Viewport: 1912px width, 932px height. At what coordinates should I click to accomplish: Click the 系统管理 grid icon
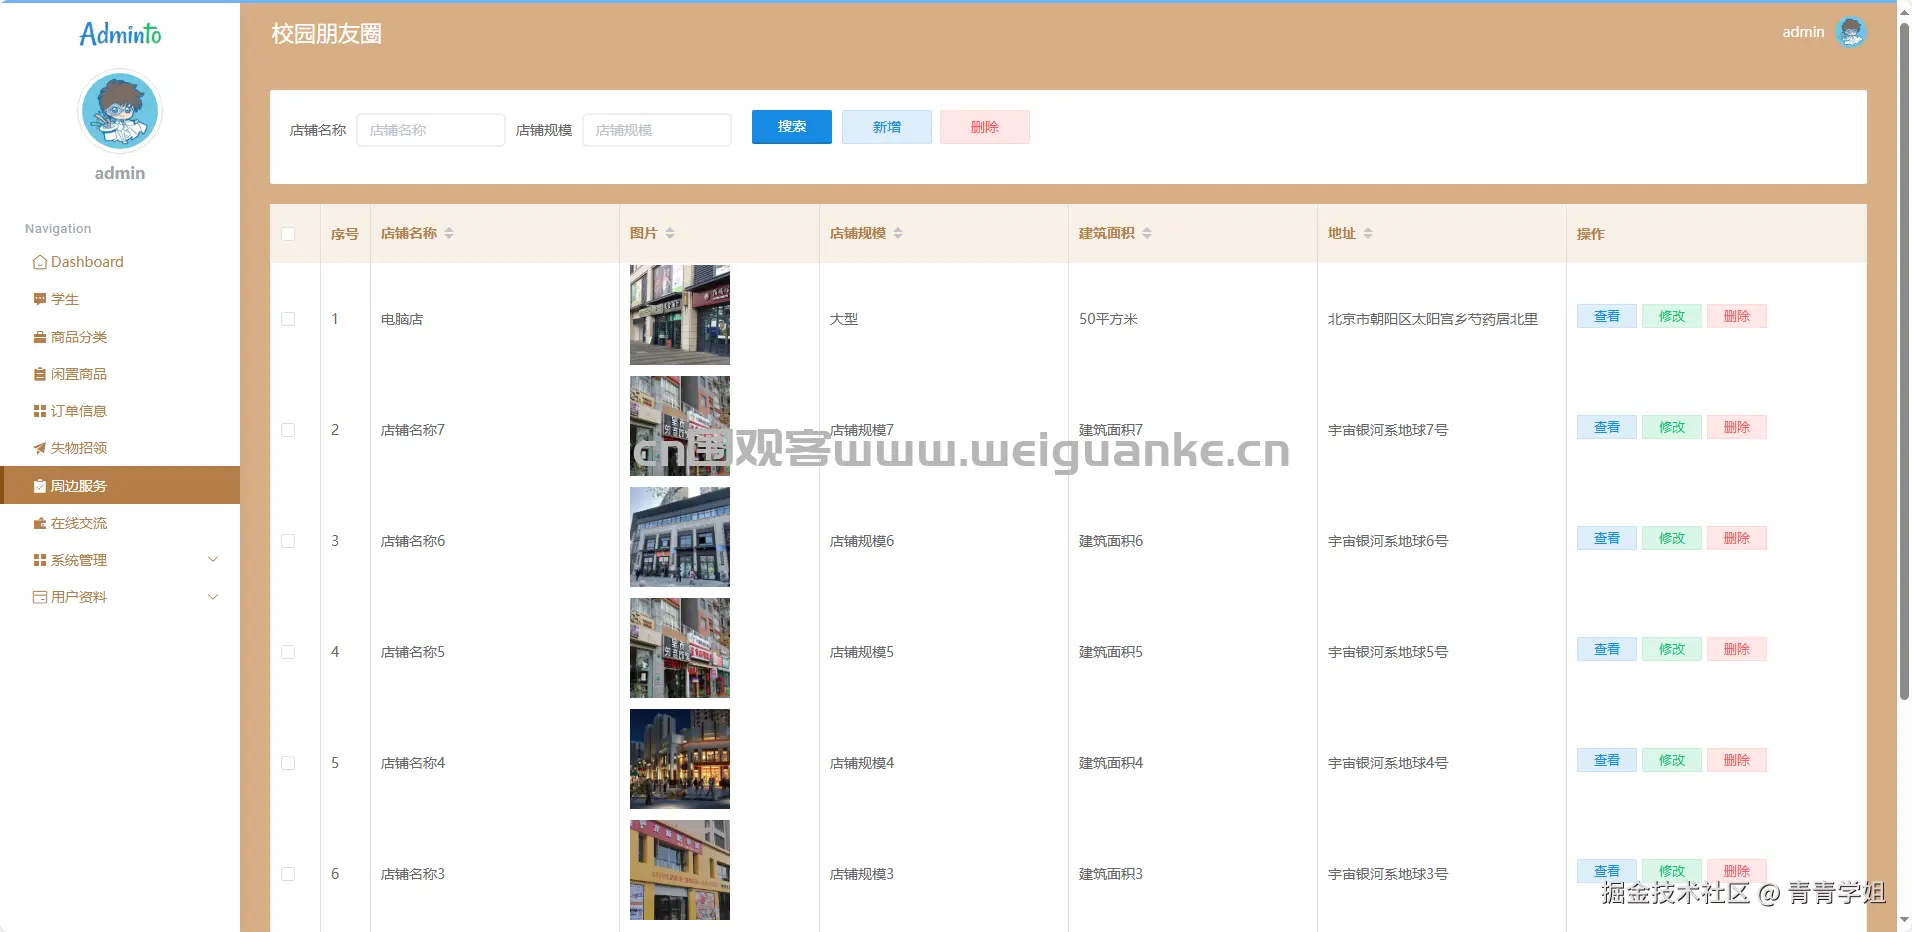click(x=40, y=560)
